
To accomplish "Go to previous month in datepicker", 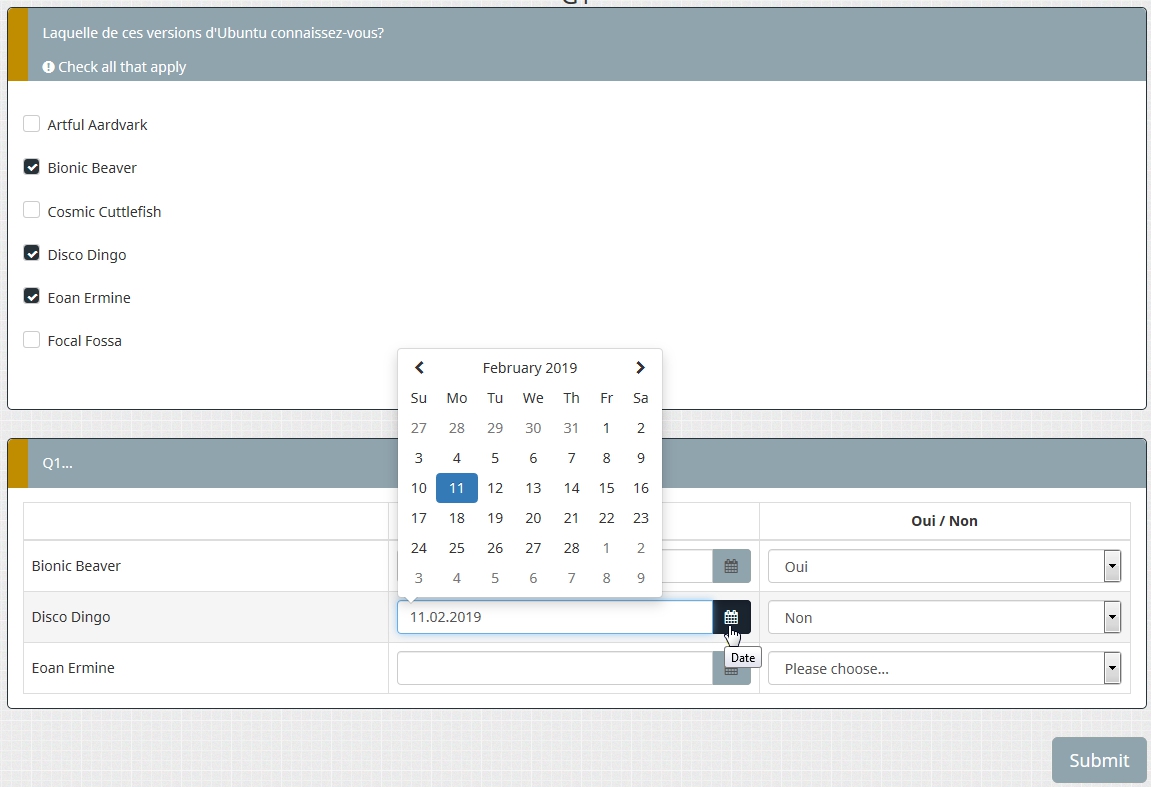I will pos(419,368).
